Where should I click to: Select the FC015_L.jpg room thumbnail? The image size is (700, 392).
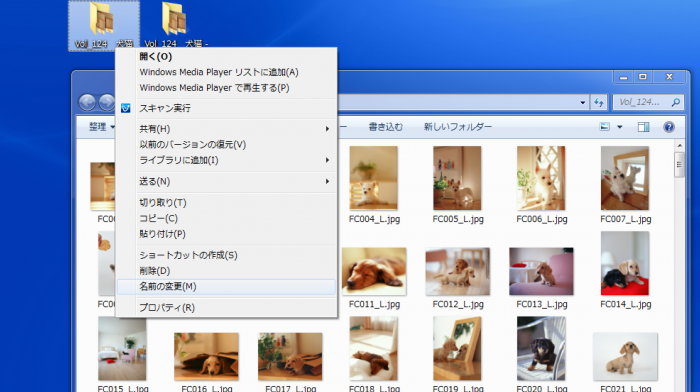click(122, 348)
